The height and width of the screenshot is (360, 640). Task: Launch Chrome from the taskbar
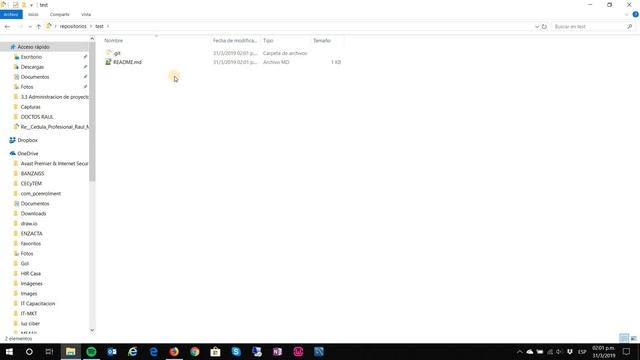click(195, 351)
